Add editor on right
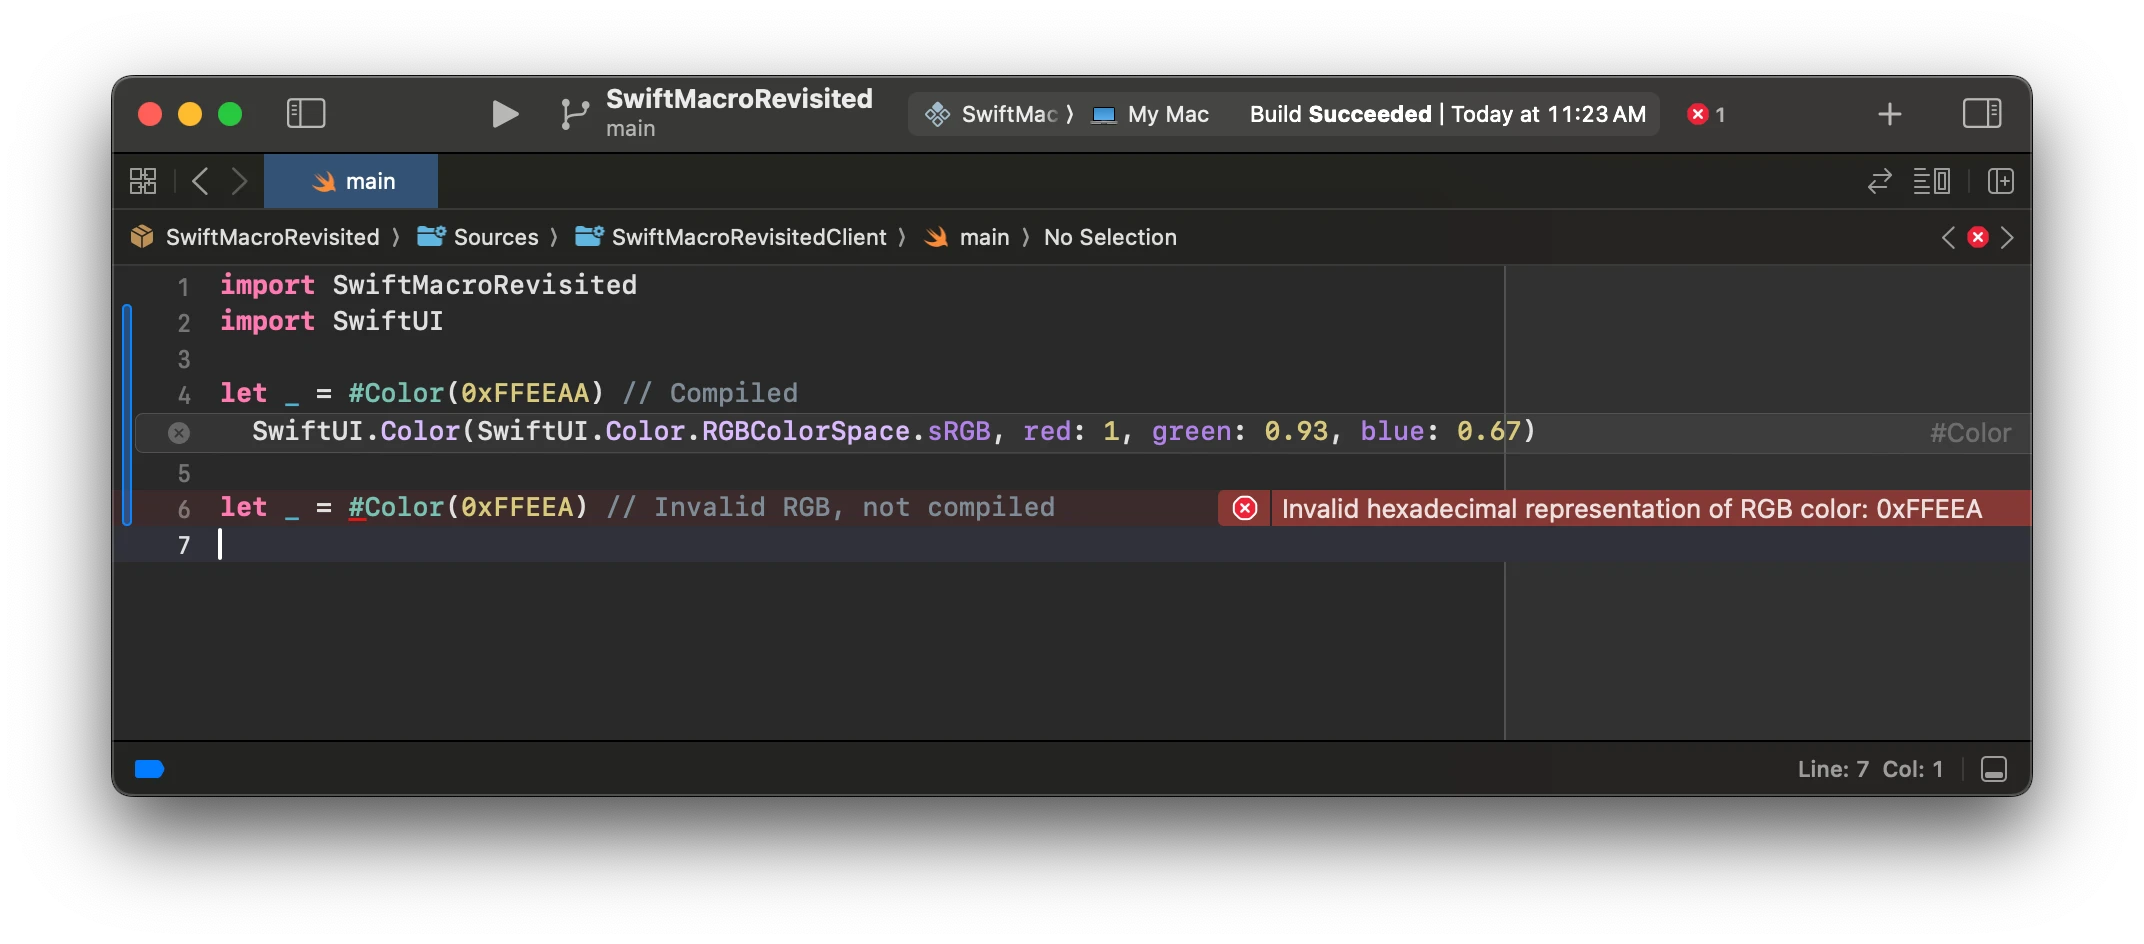 click(x=2001, y=181)
